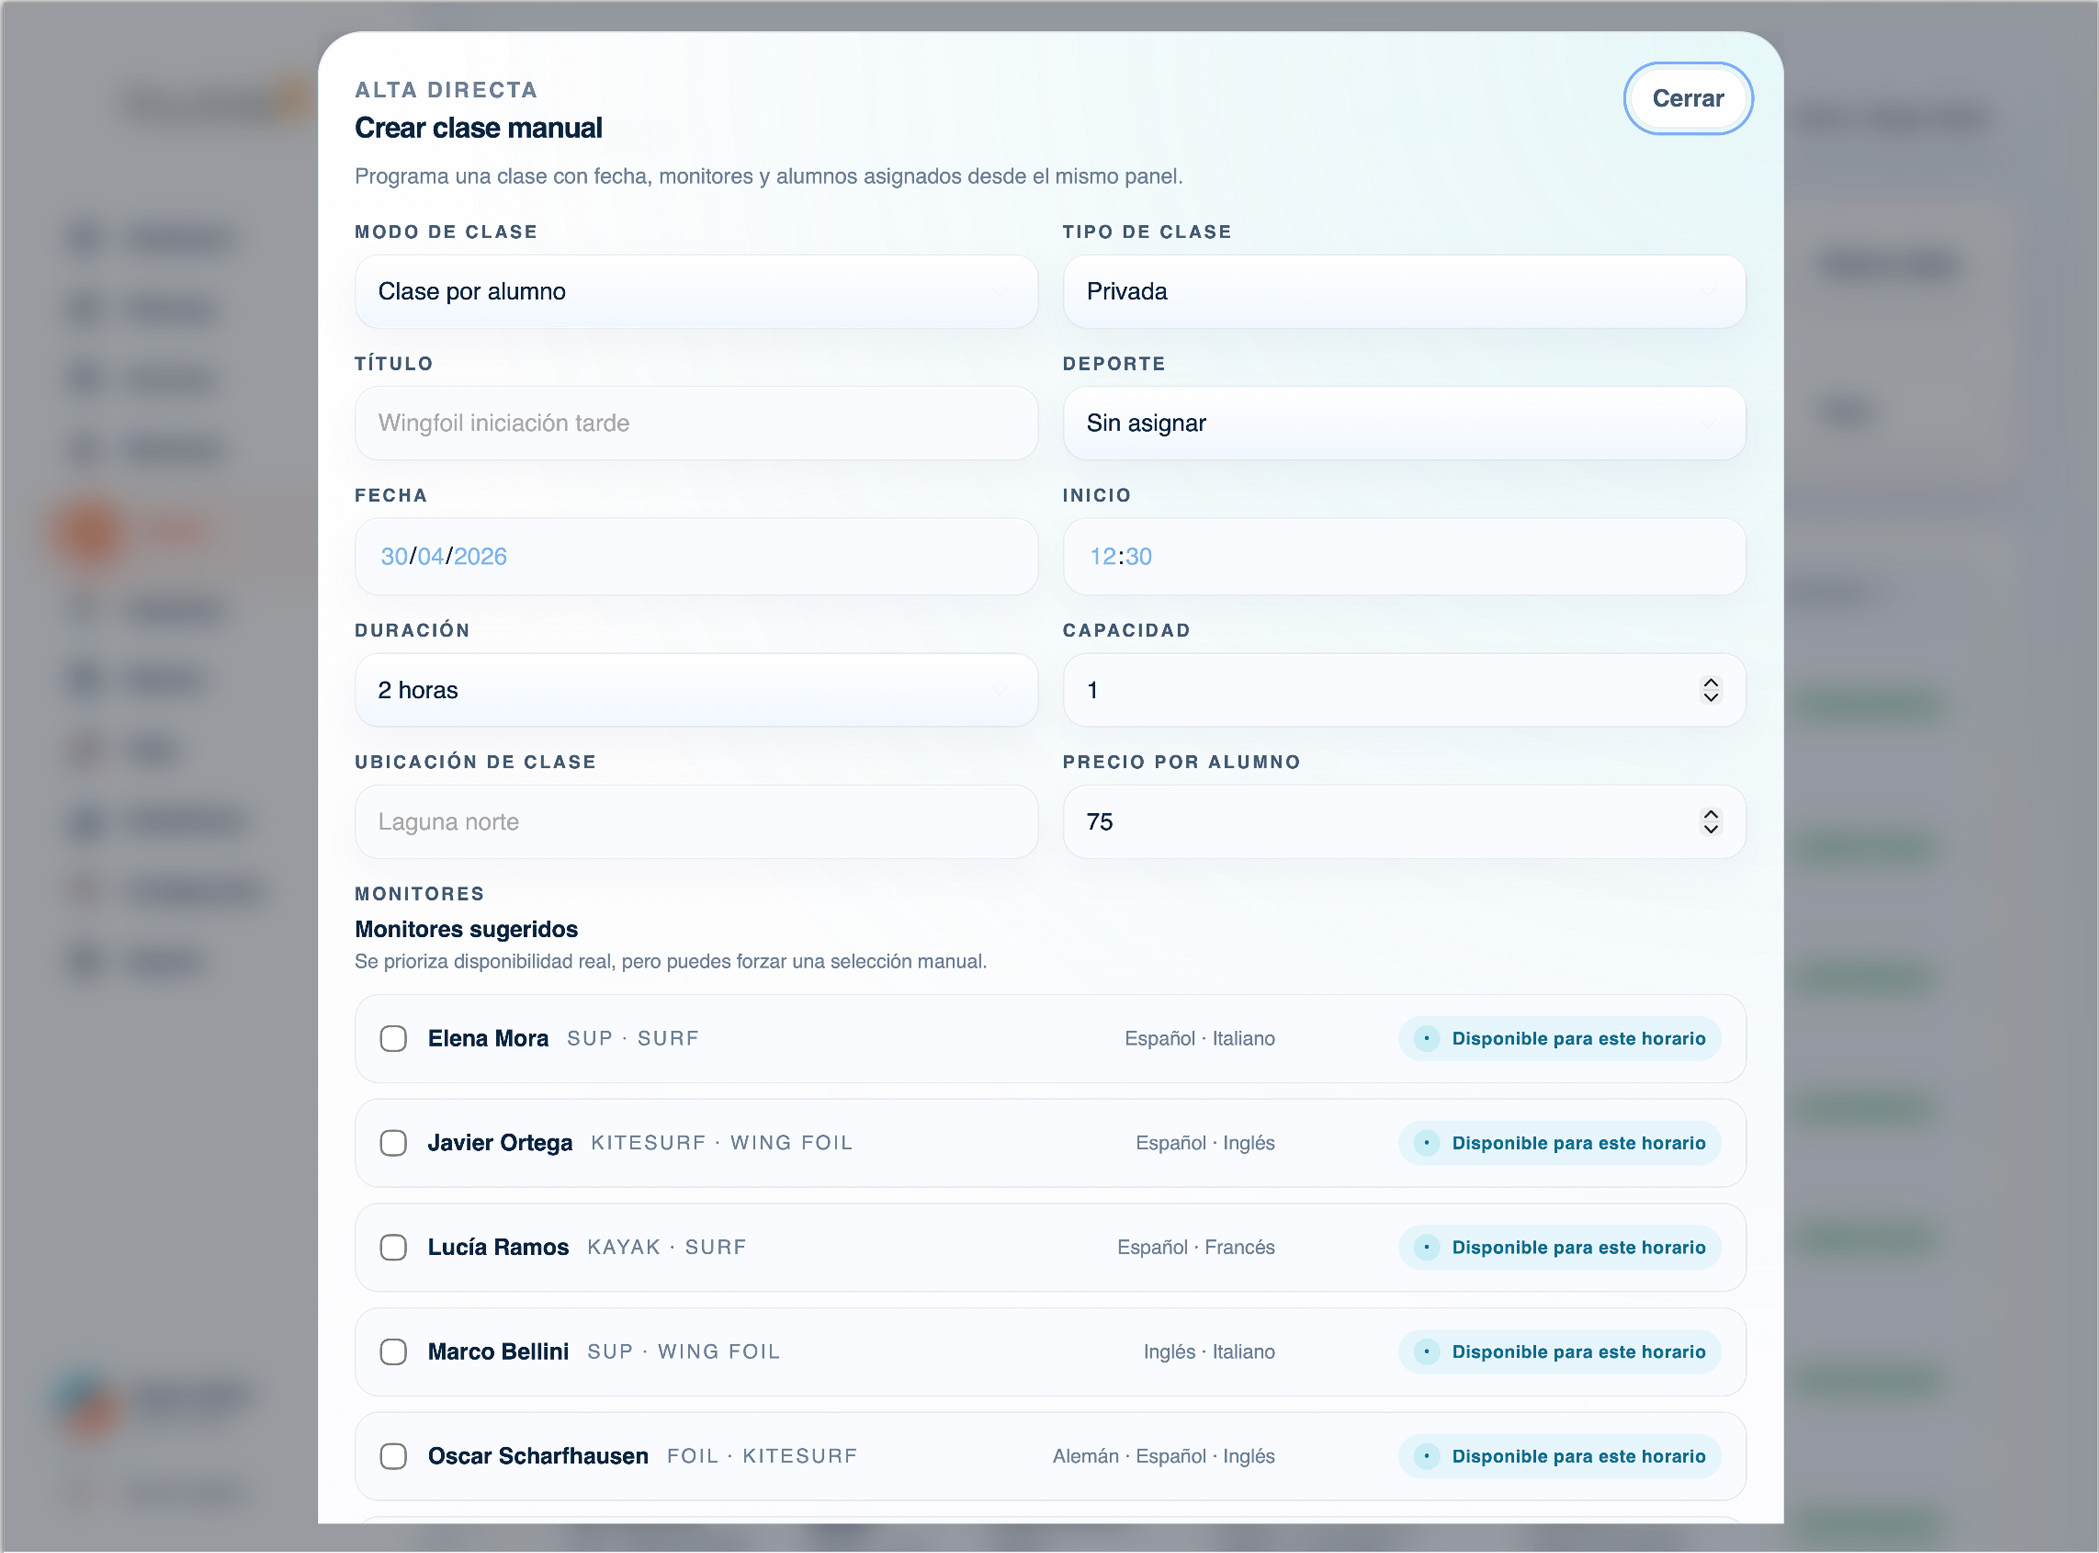
Task: Focus the Título text field
Action: [696, 423]
